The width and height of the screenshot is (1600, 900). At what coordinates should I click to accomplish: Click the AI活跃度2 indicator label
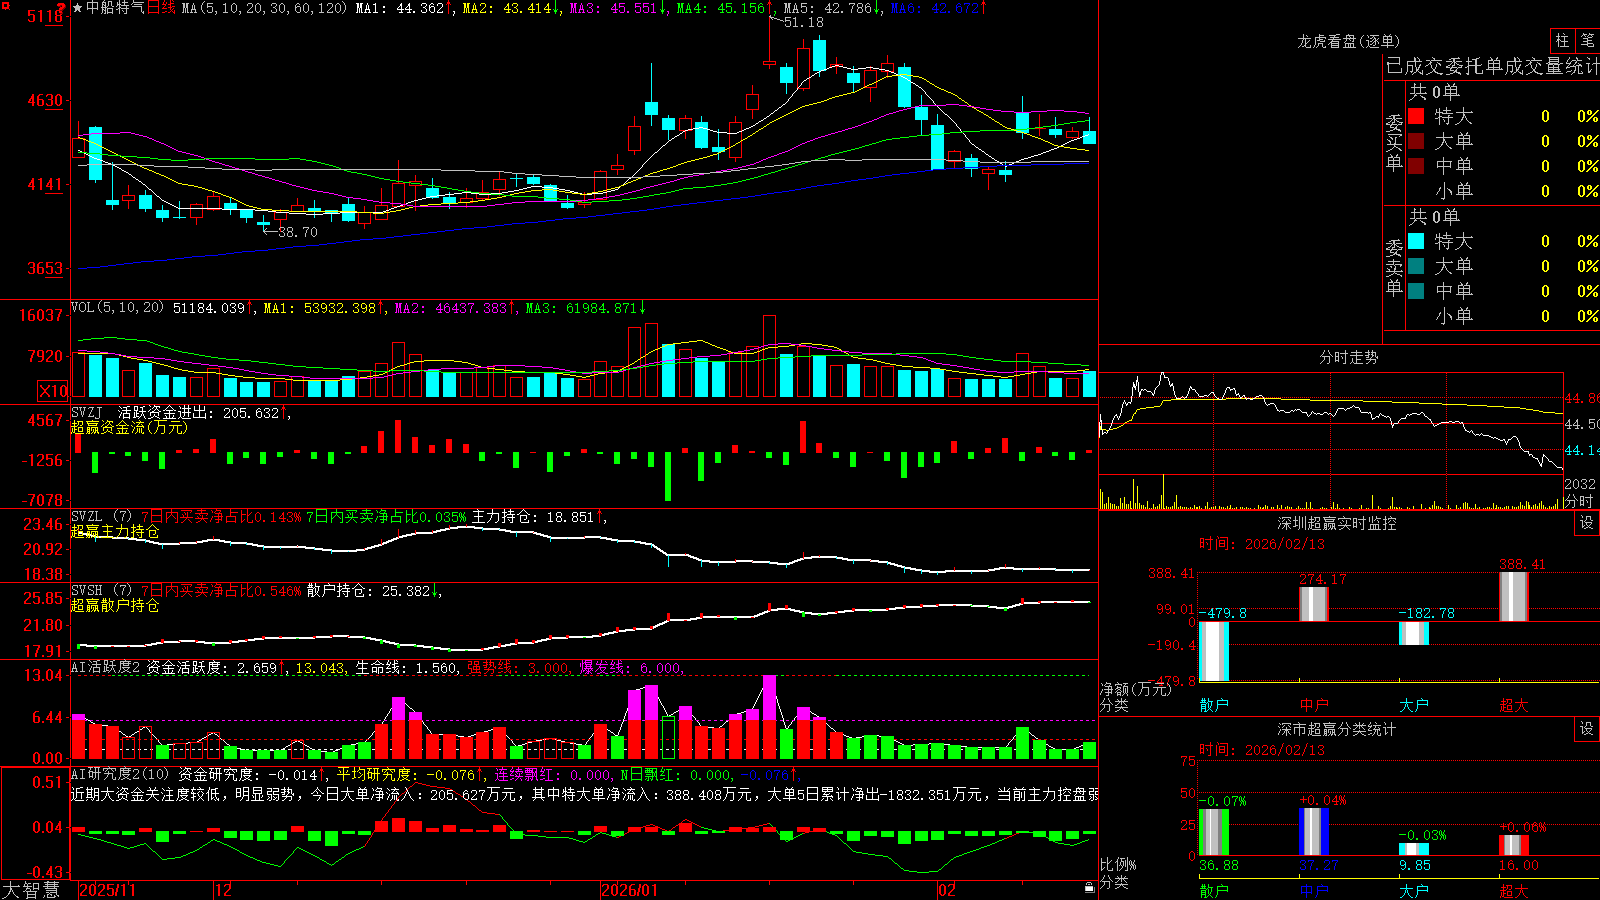pos(105,667)
